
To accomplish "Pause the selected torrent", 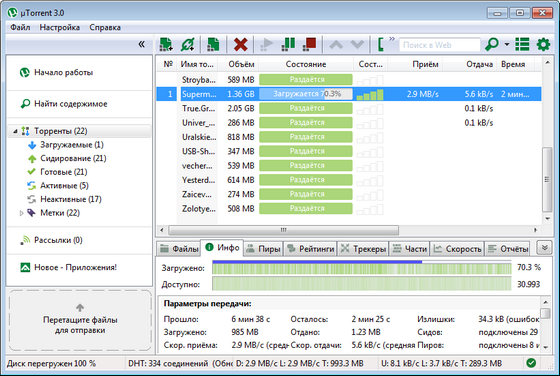I will point(288,44).
